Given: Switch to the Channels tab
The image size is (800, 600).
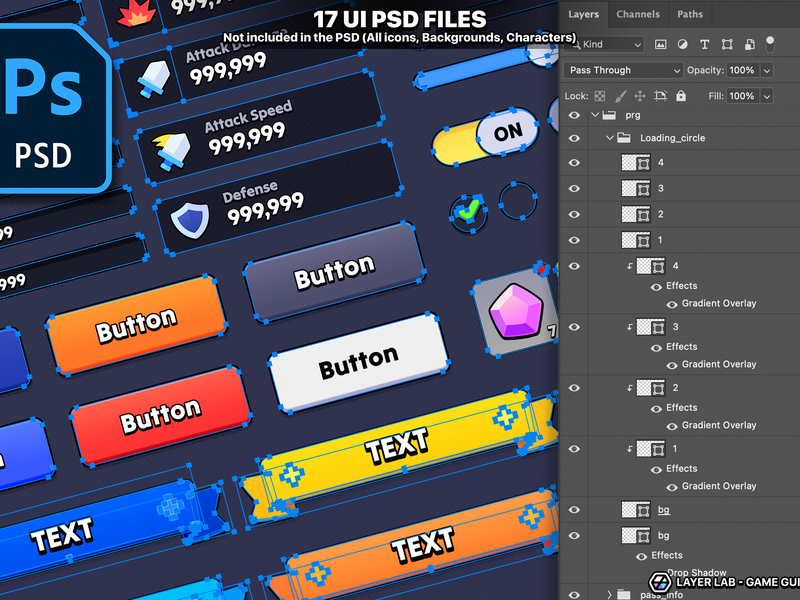Looking at the screenshot, I should [x=638, y=14].
